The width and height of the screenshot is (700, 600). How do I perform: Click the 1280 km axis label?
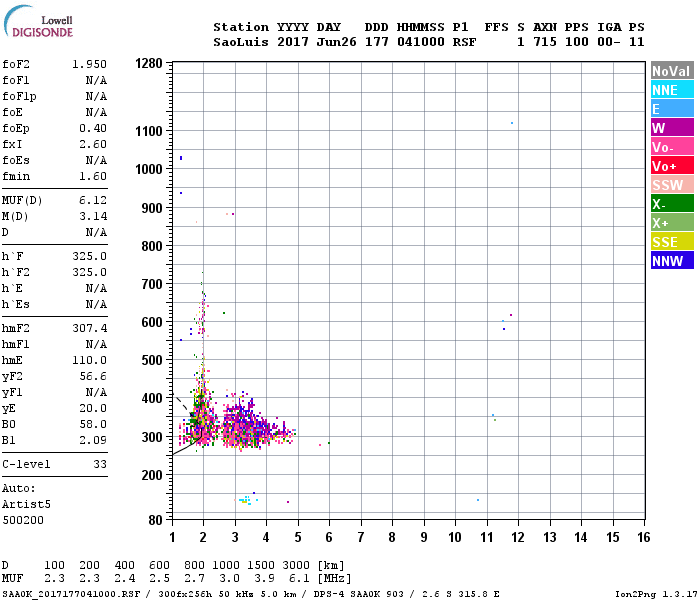pyautogui.click(x=149, y=63)
